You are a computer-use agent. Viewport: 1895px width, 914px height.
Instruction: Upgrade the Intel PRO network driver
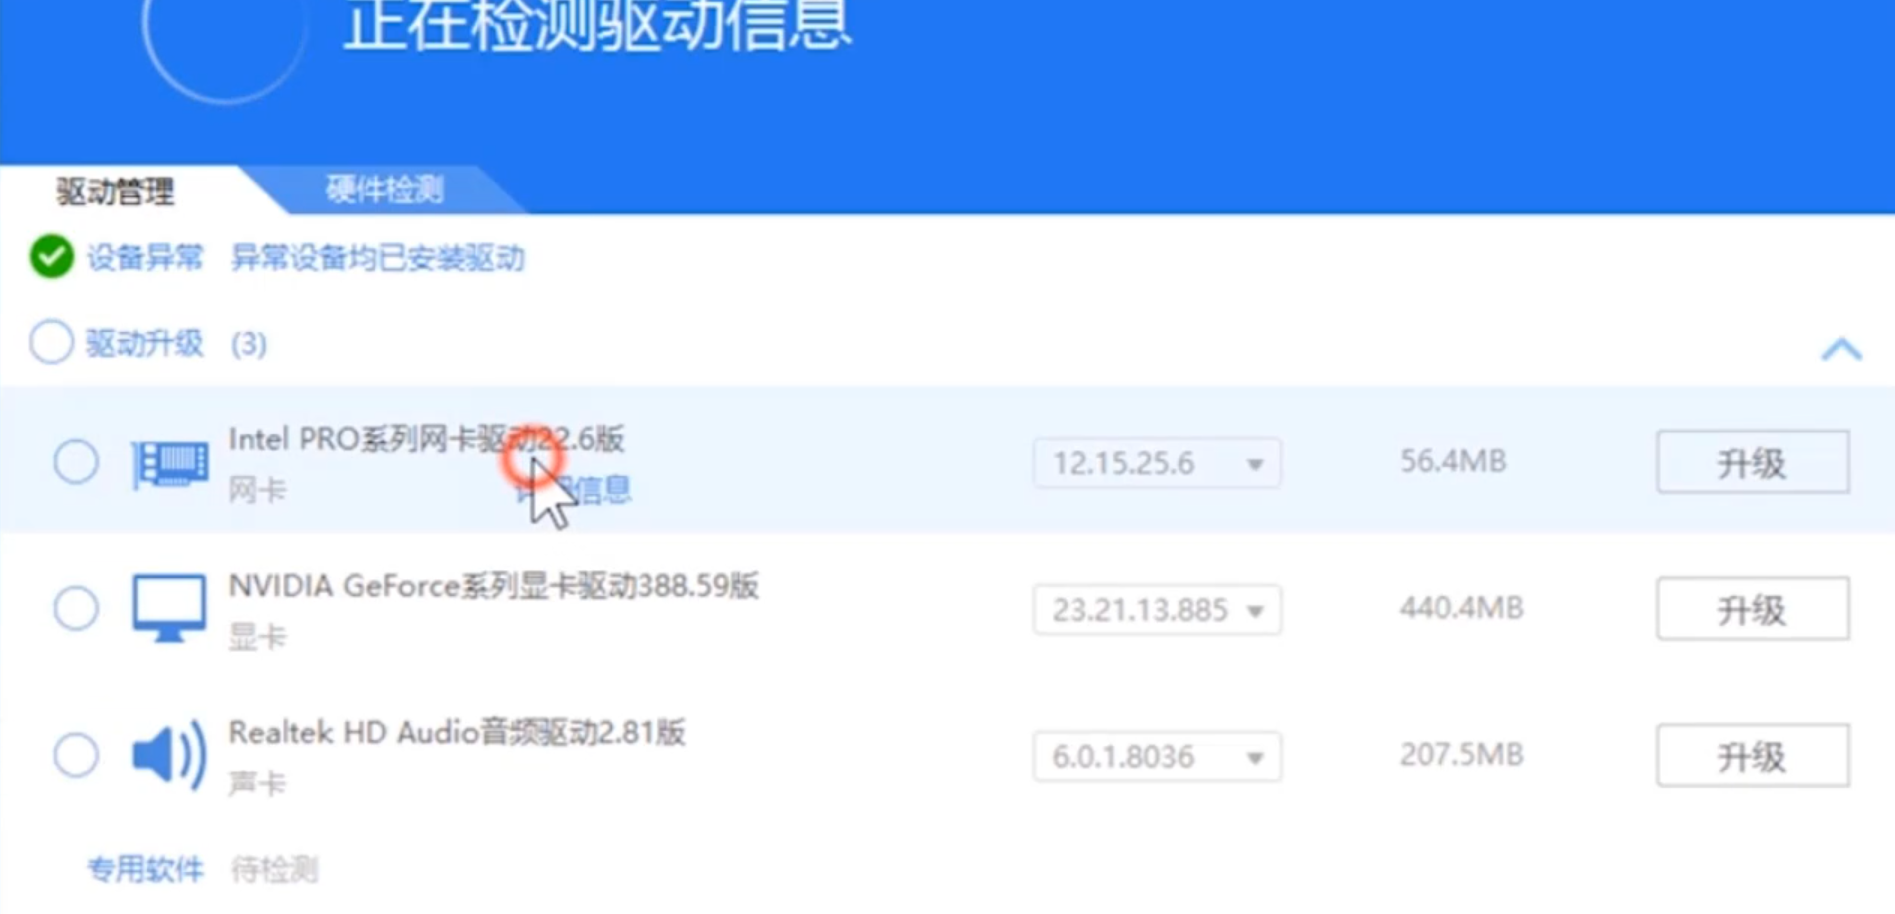[x=1751, y=462]
